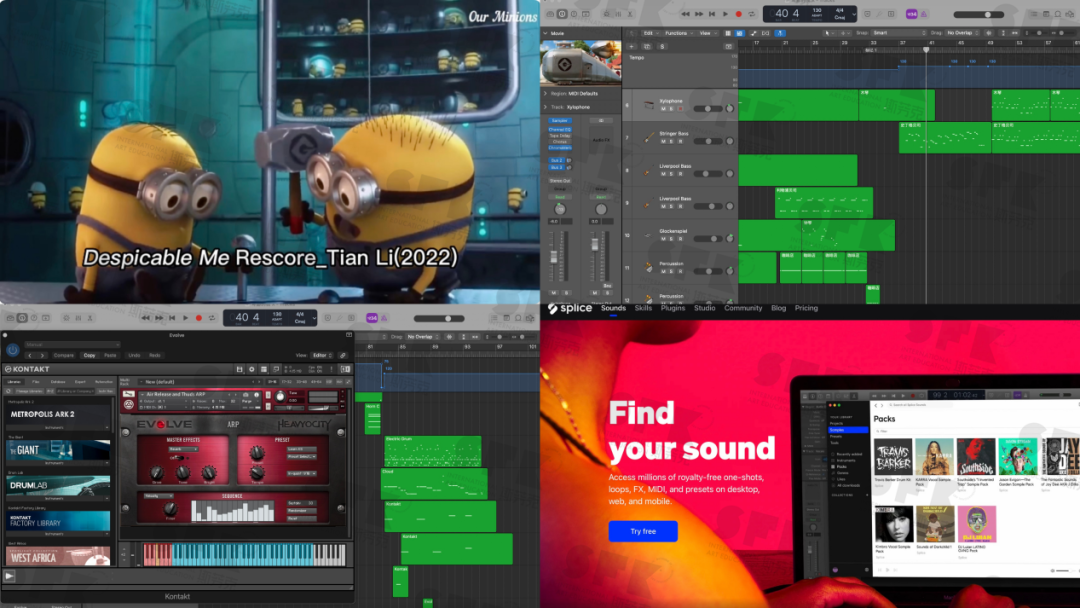Solo the Xylophone track
This screenshot has width=1080, height=608.
672,109
